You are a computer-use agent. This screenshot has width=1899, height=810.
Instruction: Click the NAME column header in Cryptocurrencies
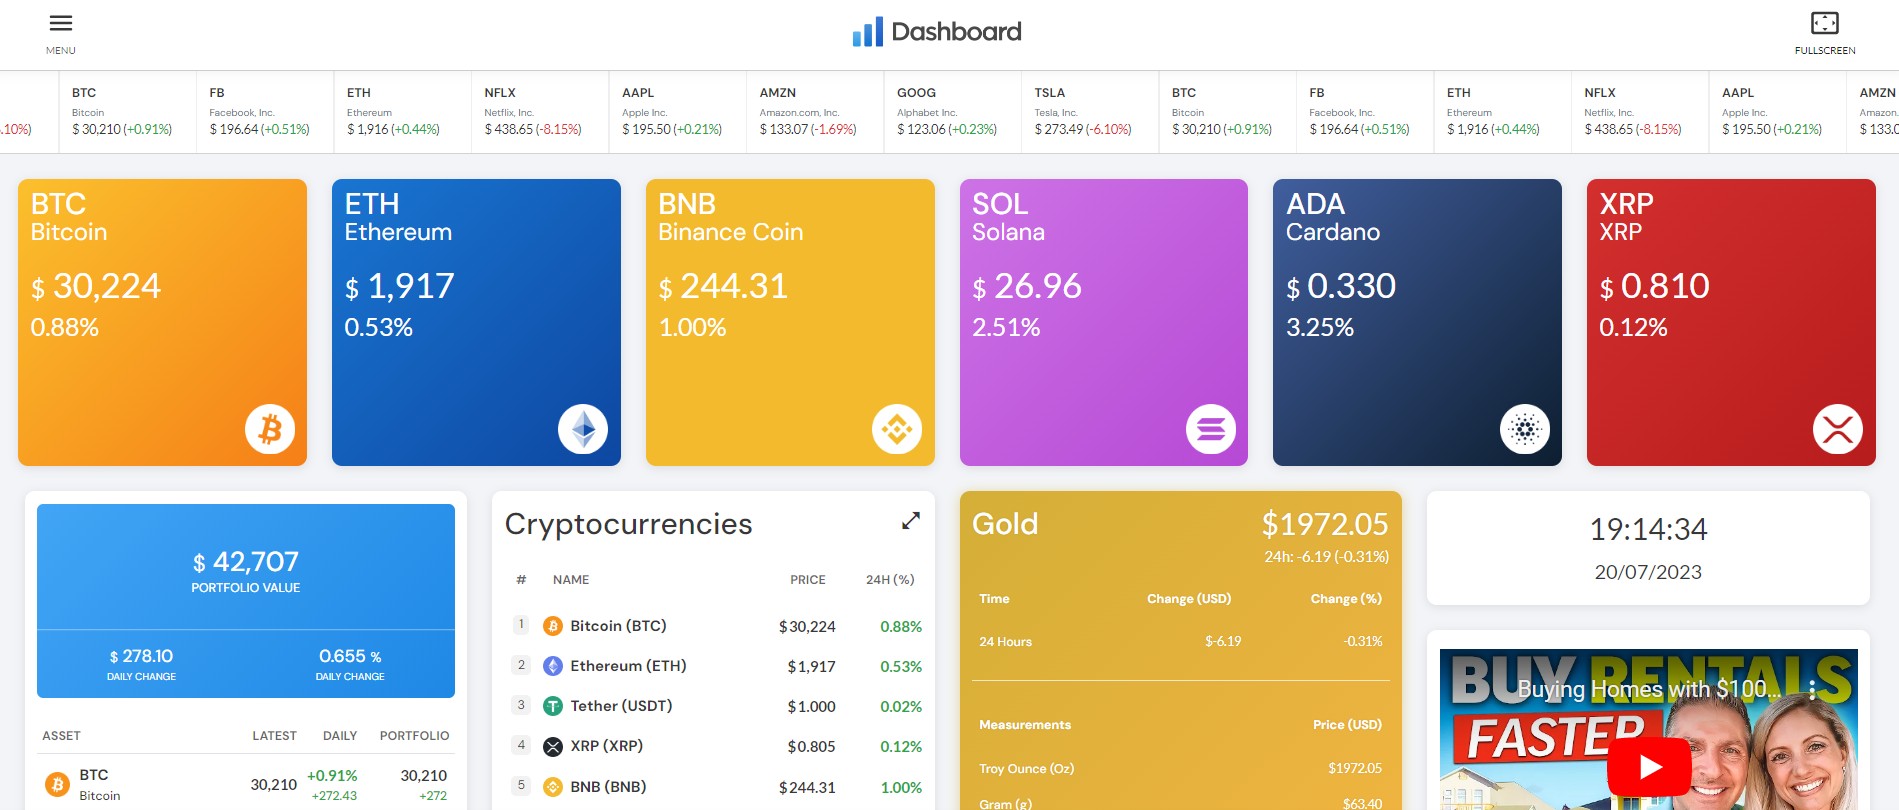point(571,580)
